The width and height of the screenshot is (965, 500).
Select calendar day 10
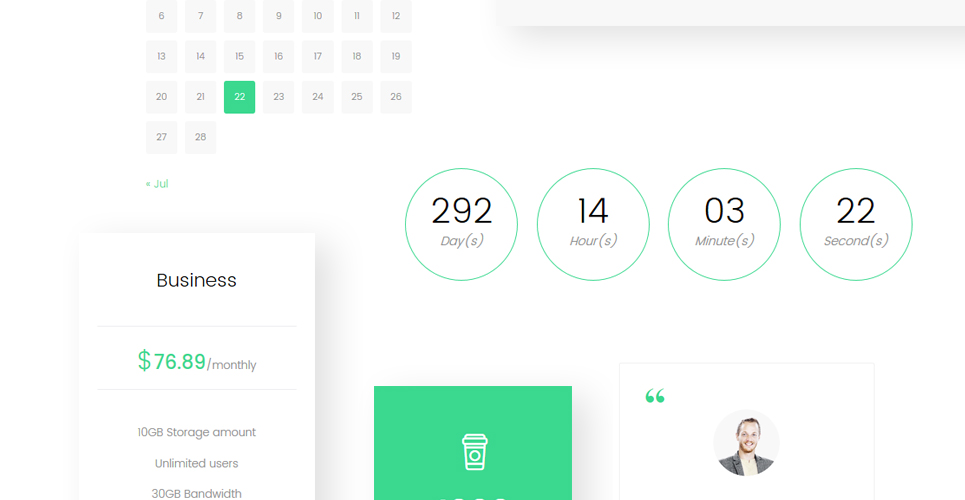[318, 16]
